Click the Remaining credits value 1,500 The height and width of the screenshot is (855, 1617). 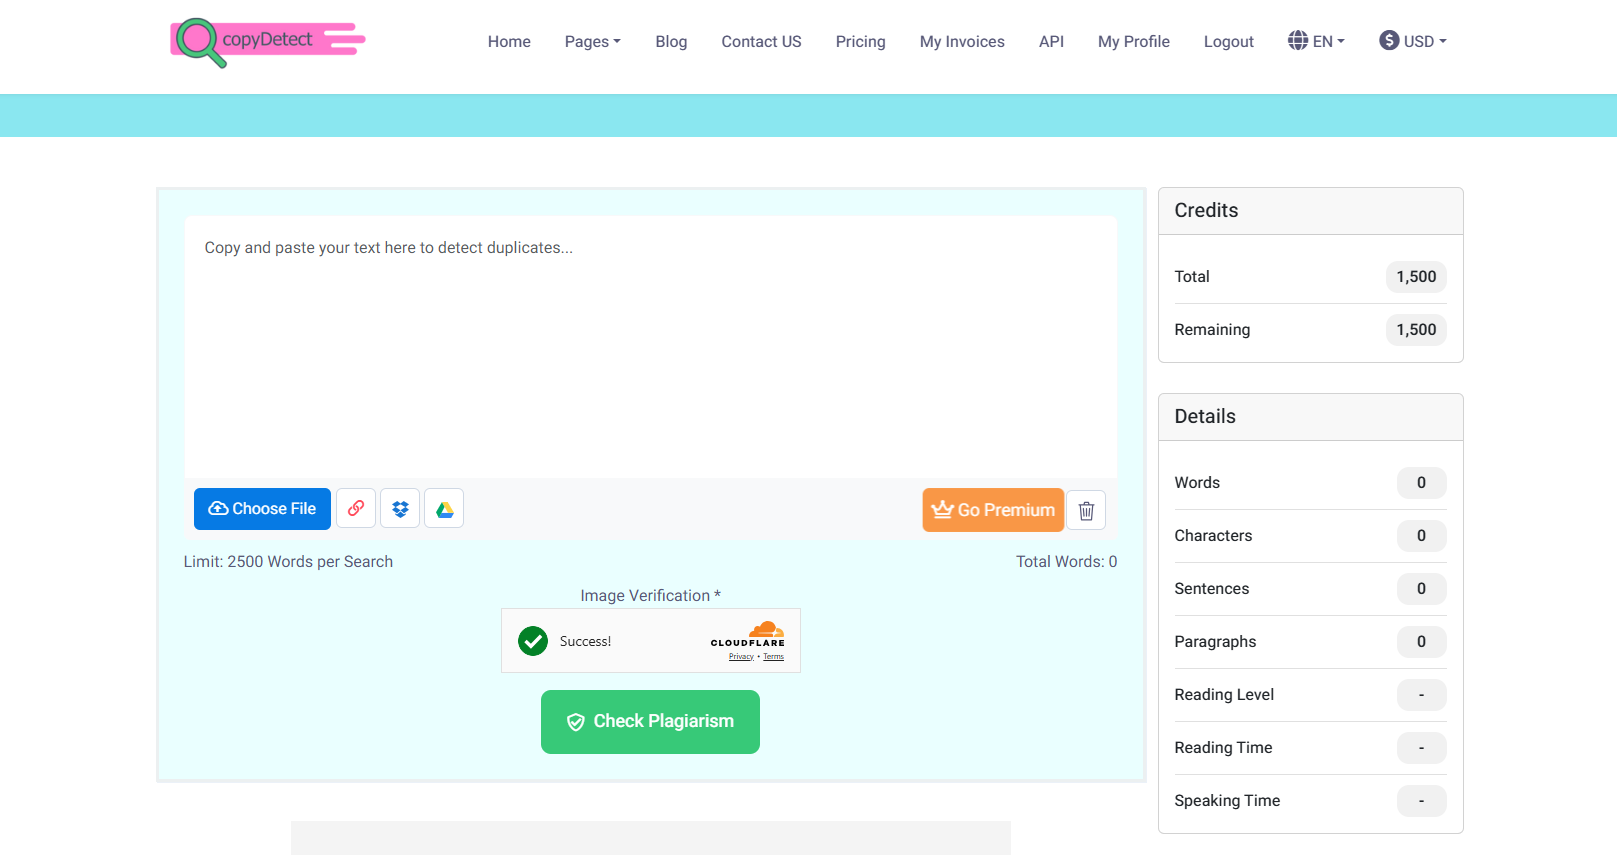[x=1416, y=330]
